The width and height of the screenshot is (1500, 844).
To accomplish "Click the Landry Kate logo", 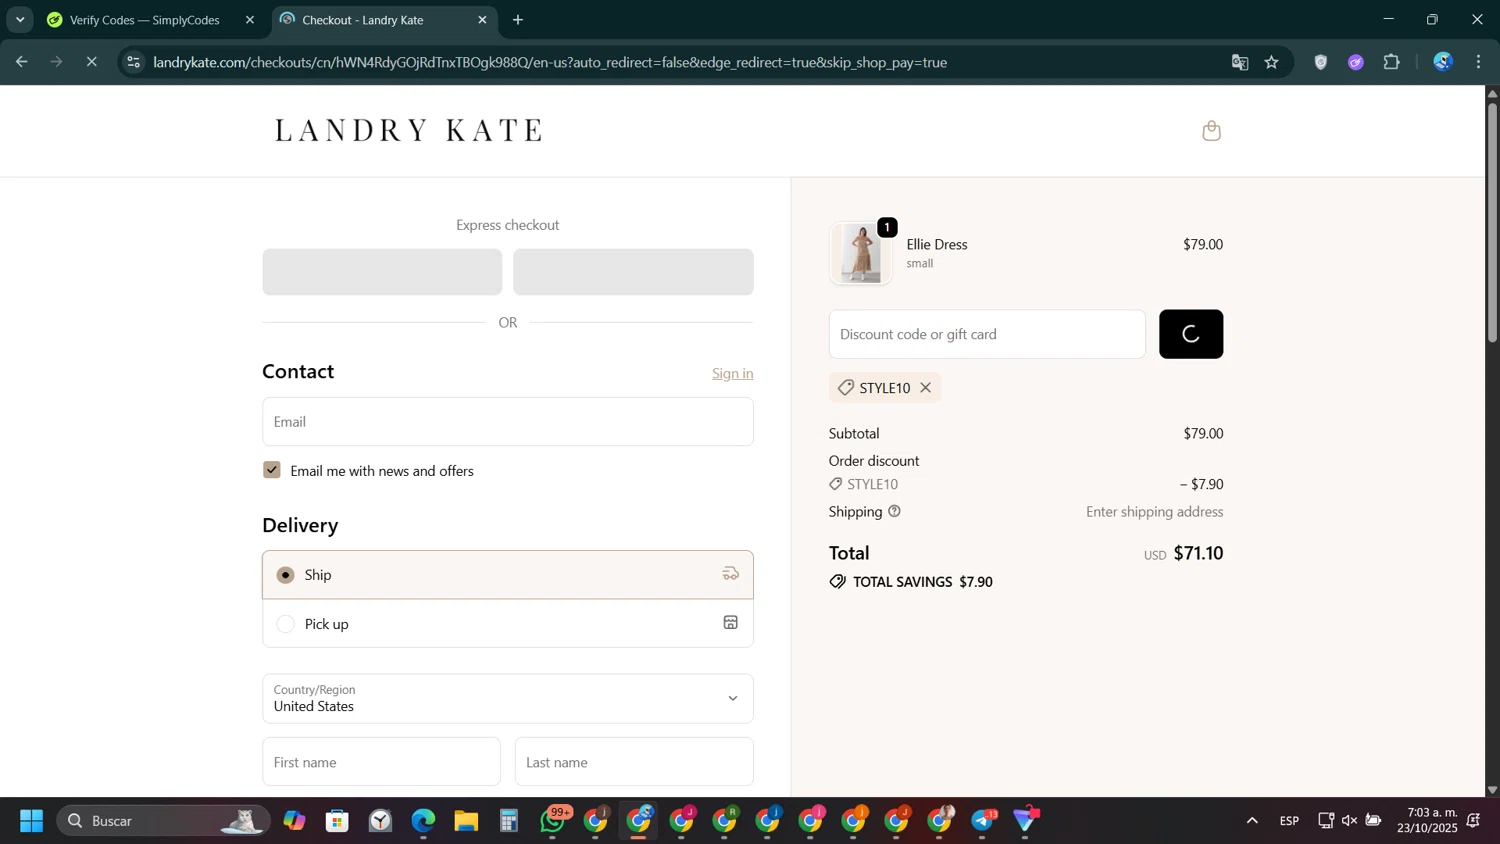I will point(409,130).
